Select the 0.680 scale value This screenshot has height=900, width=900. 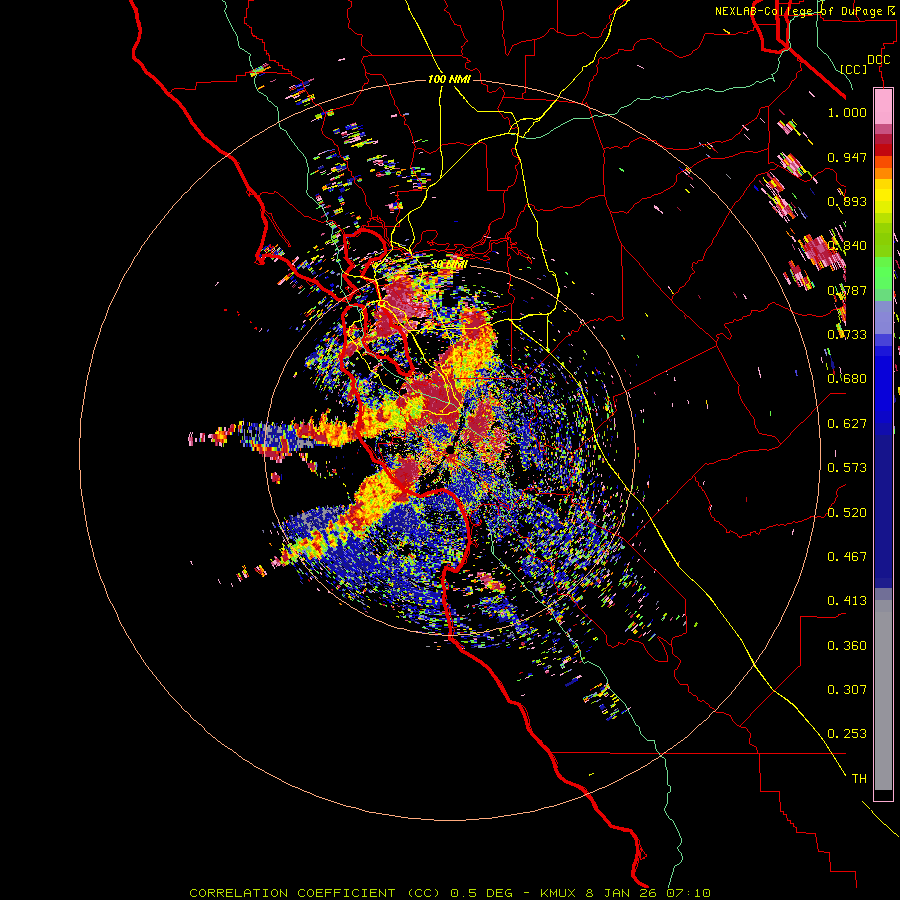[x=847, y=379]
